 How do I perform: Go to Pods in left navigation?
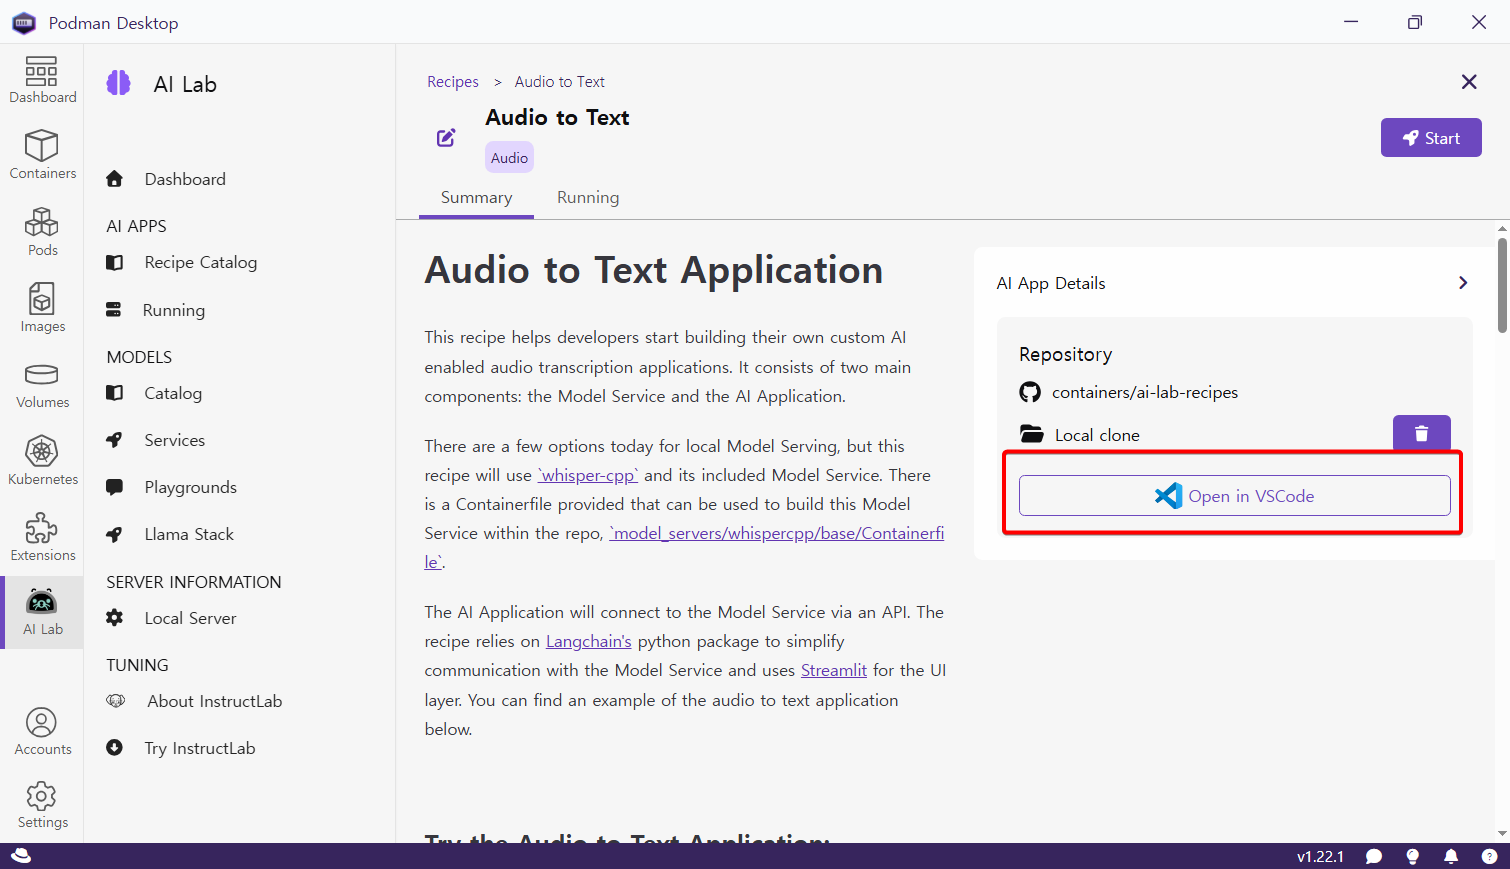42,231
